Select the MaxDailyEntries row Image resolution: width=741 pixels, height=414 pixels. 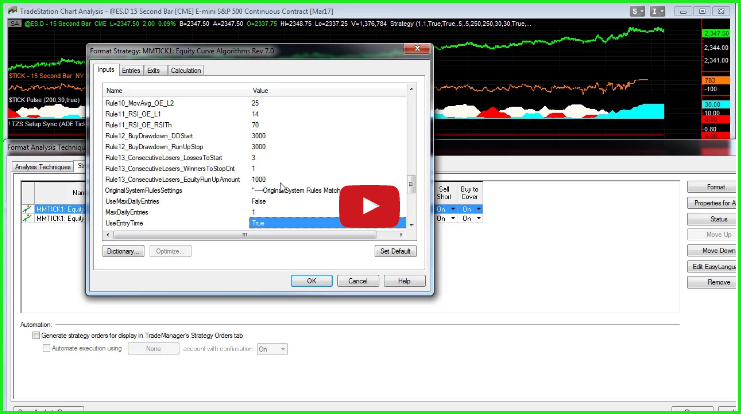[x=254, y=212]
